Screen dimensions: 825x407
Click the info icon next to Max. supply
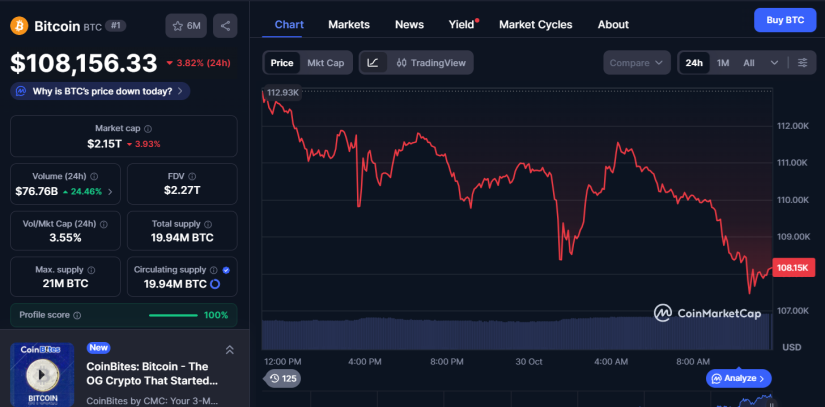[x=91, y=270]
